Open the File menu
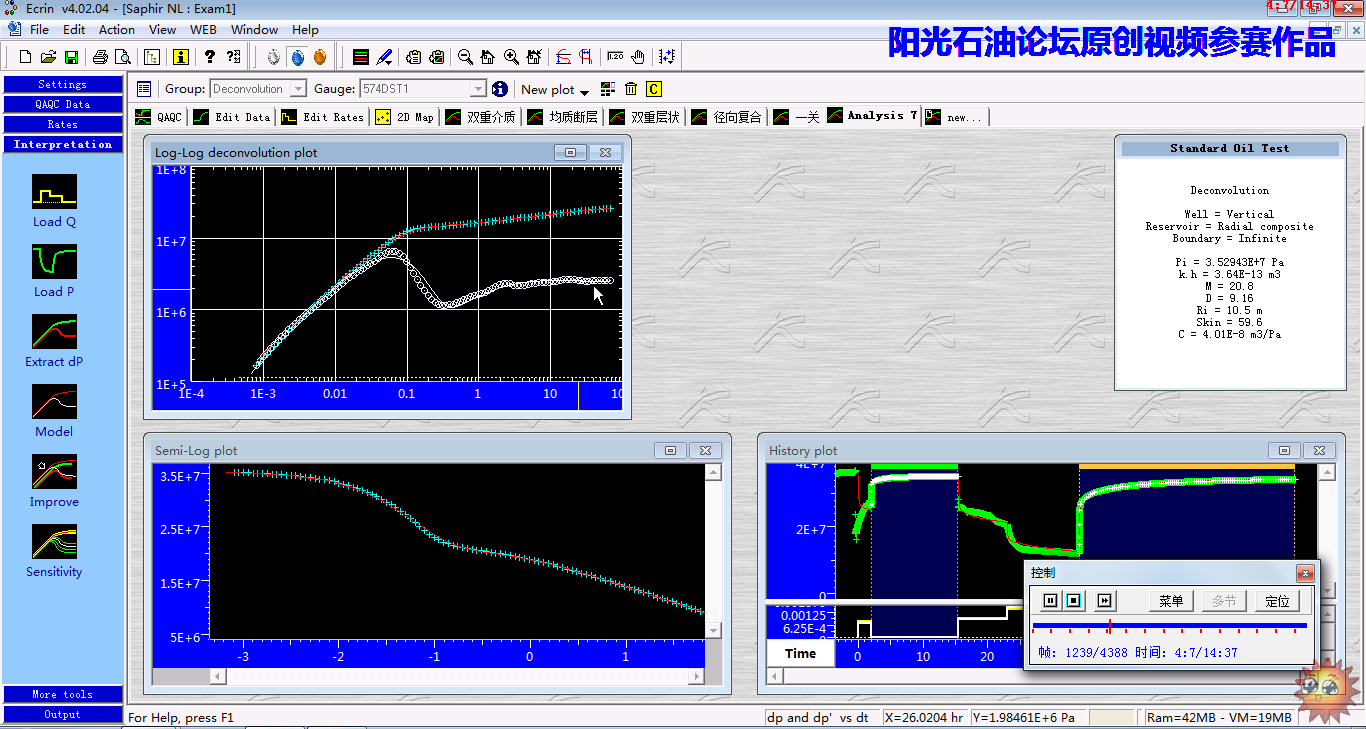The width and height of the screenshot is (1366, 729). [x=39, y=30]
